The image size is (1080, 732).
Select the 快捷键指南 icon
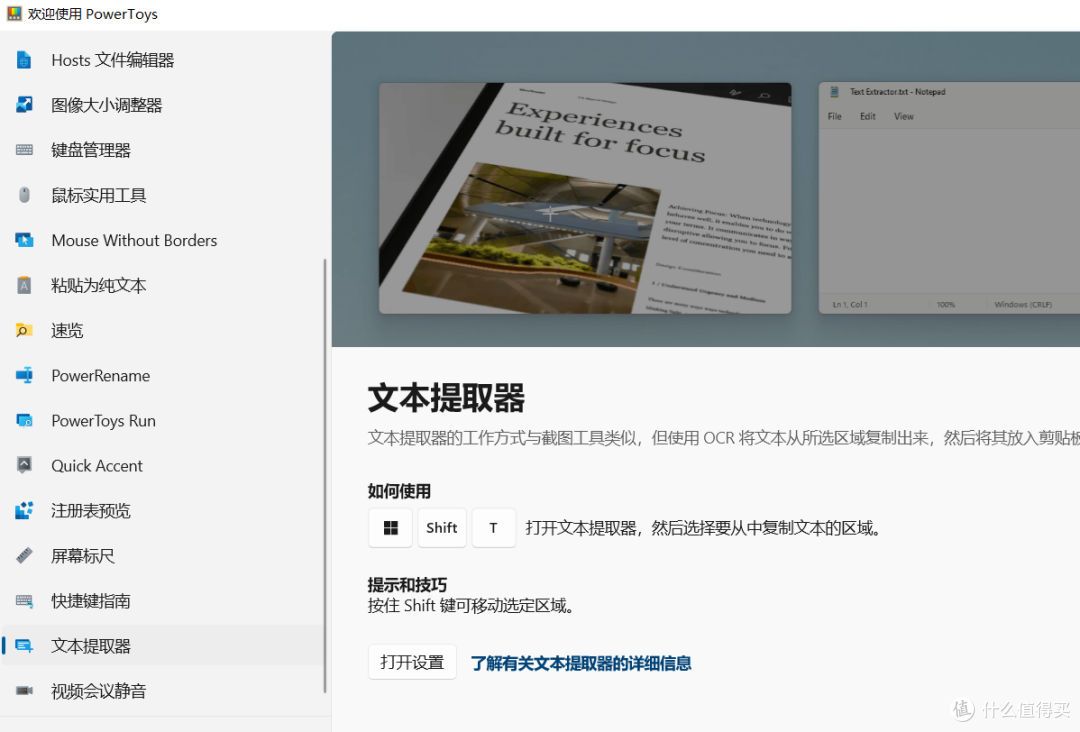pos(23,600)
